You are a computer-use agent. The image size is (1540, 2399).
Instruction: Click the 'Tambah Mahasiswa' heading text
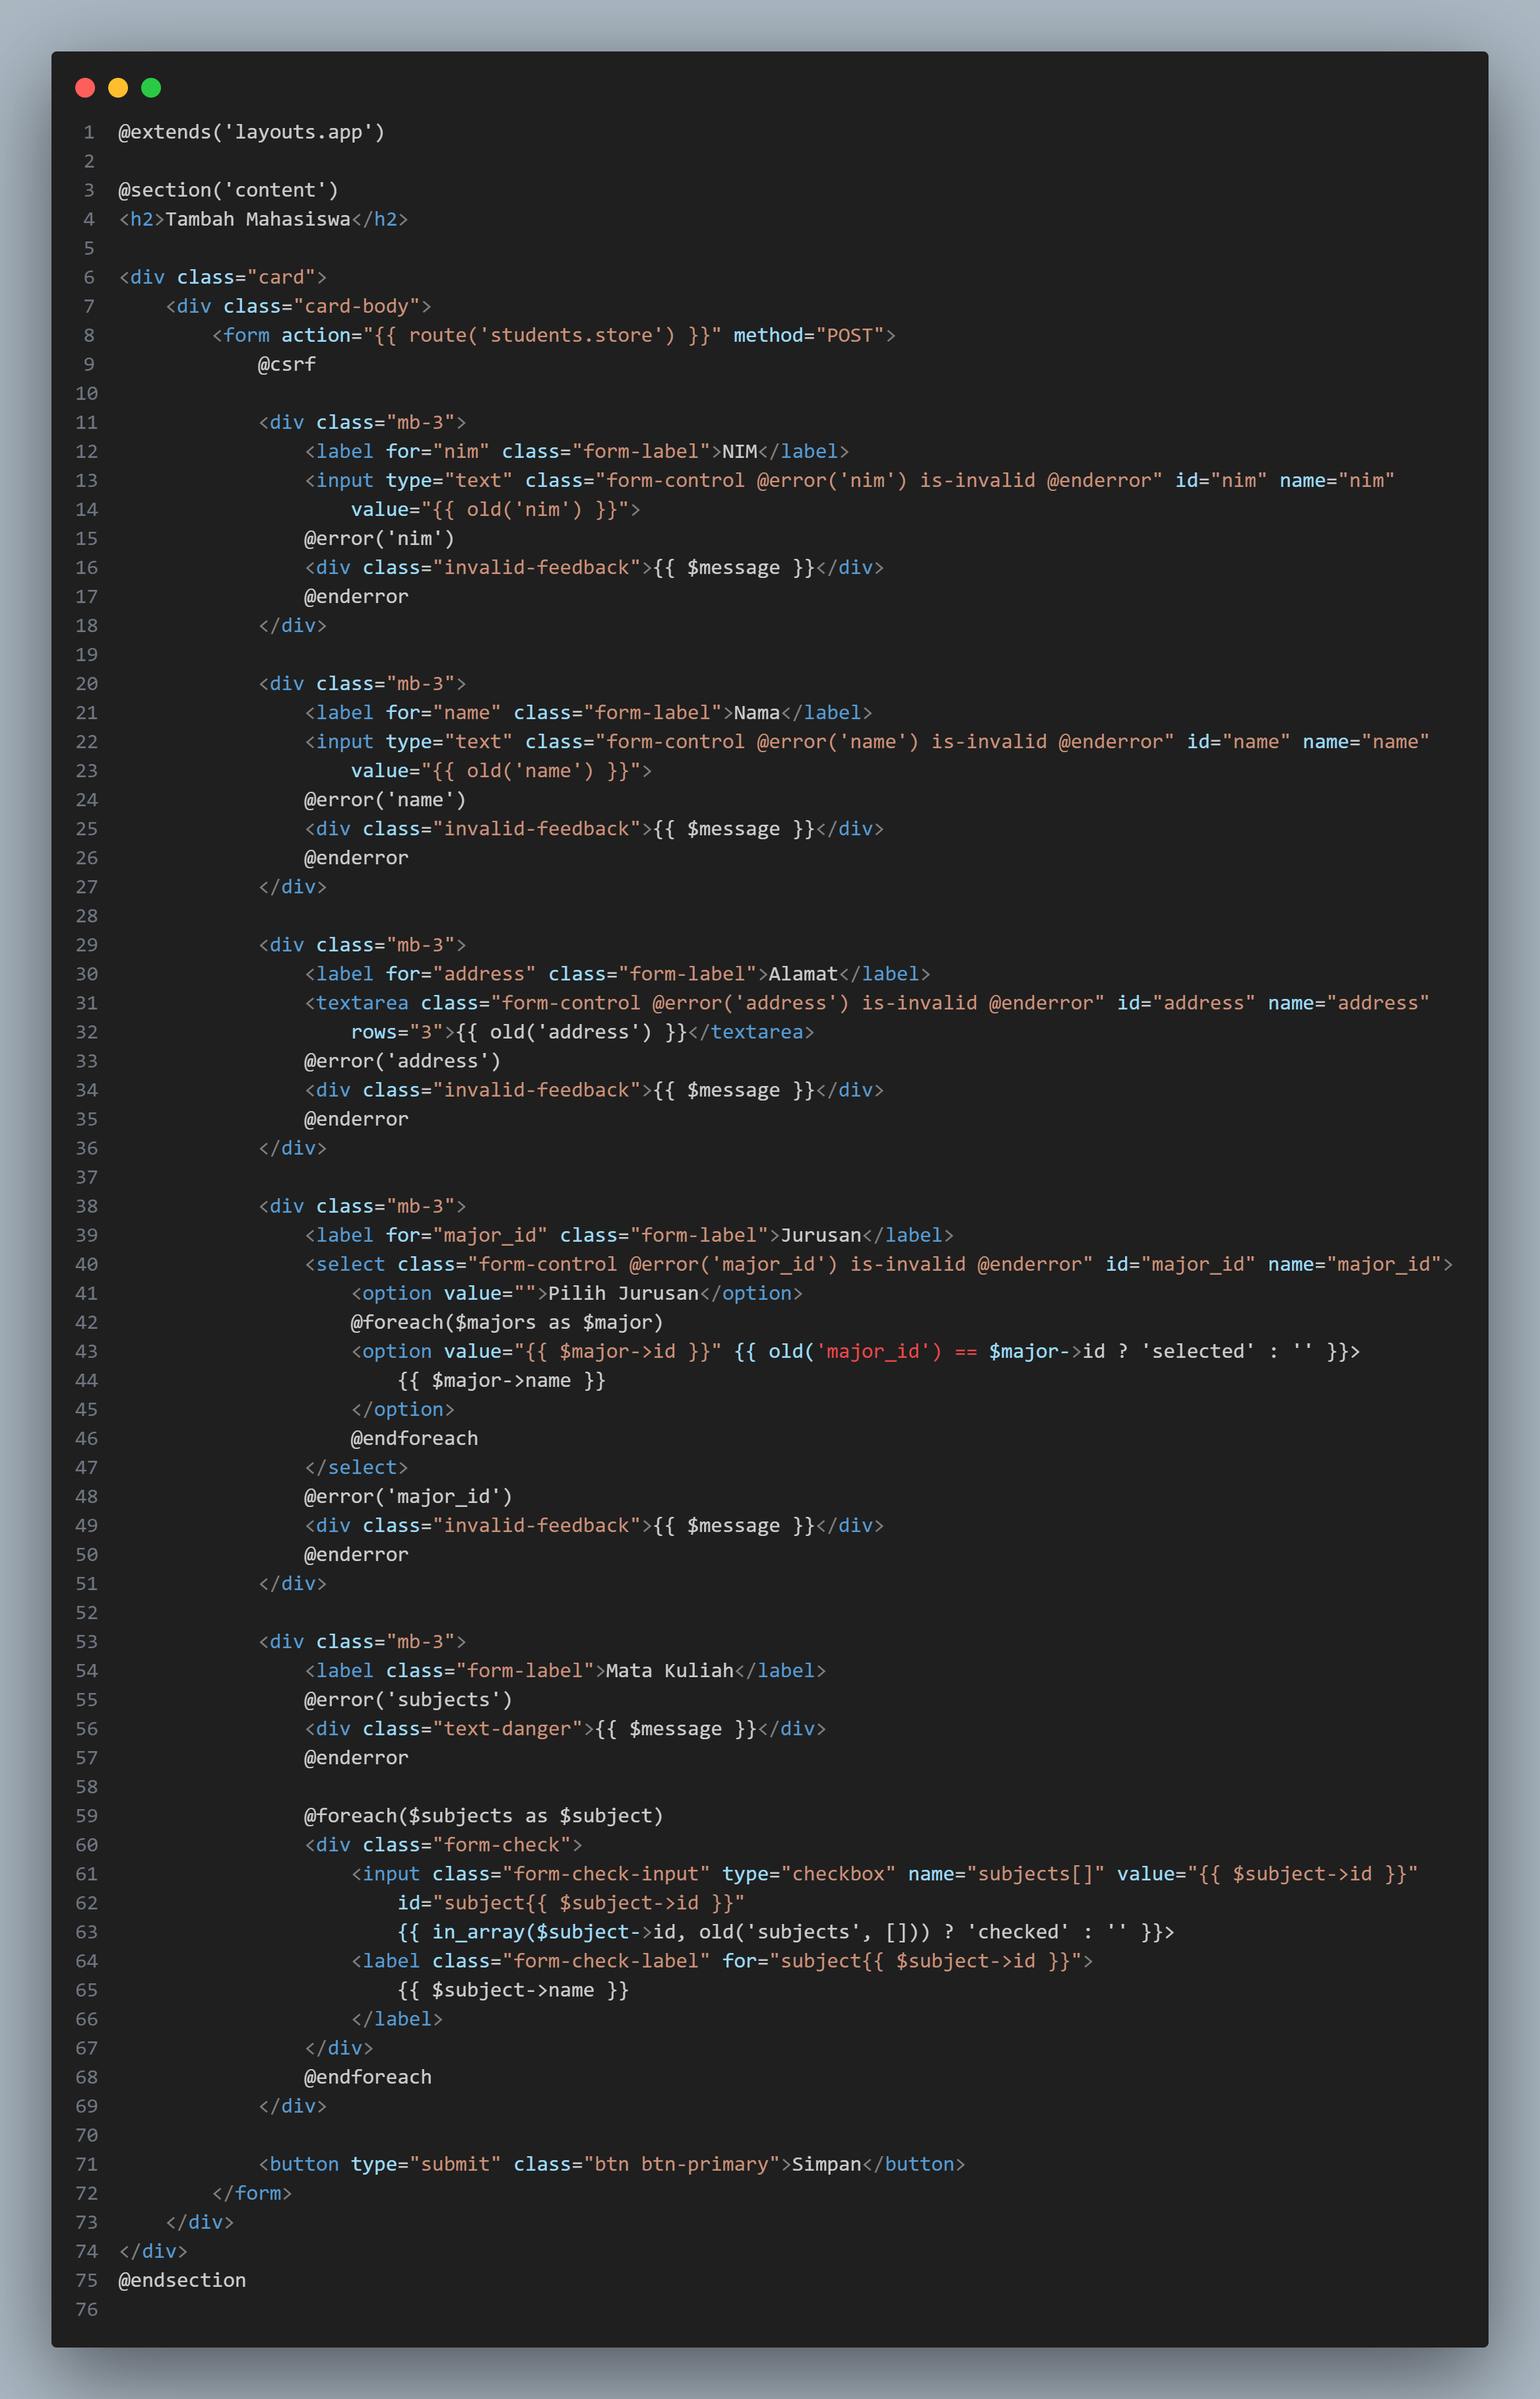pyautogui.click(x=257, y=219)
